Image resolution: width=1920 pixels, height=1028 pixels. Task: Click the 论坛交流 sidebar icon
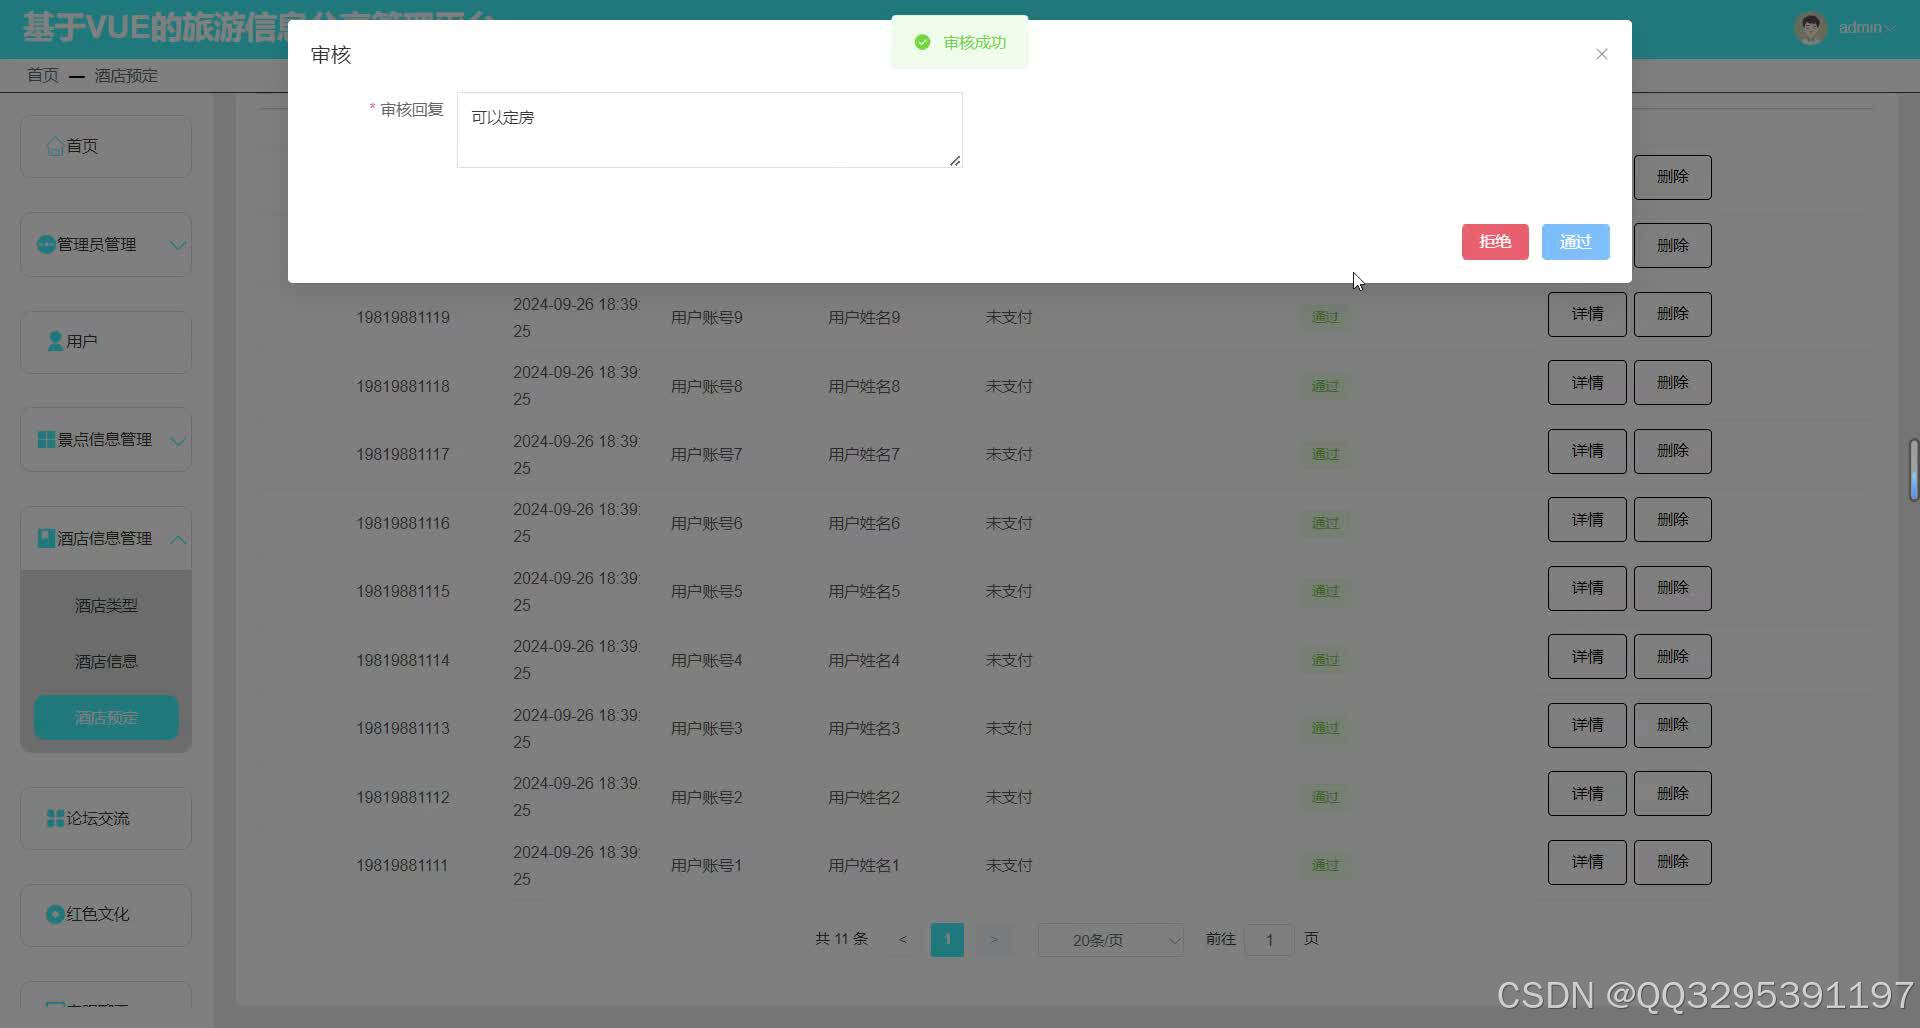tap(55, 818)
